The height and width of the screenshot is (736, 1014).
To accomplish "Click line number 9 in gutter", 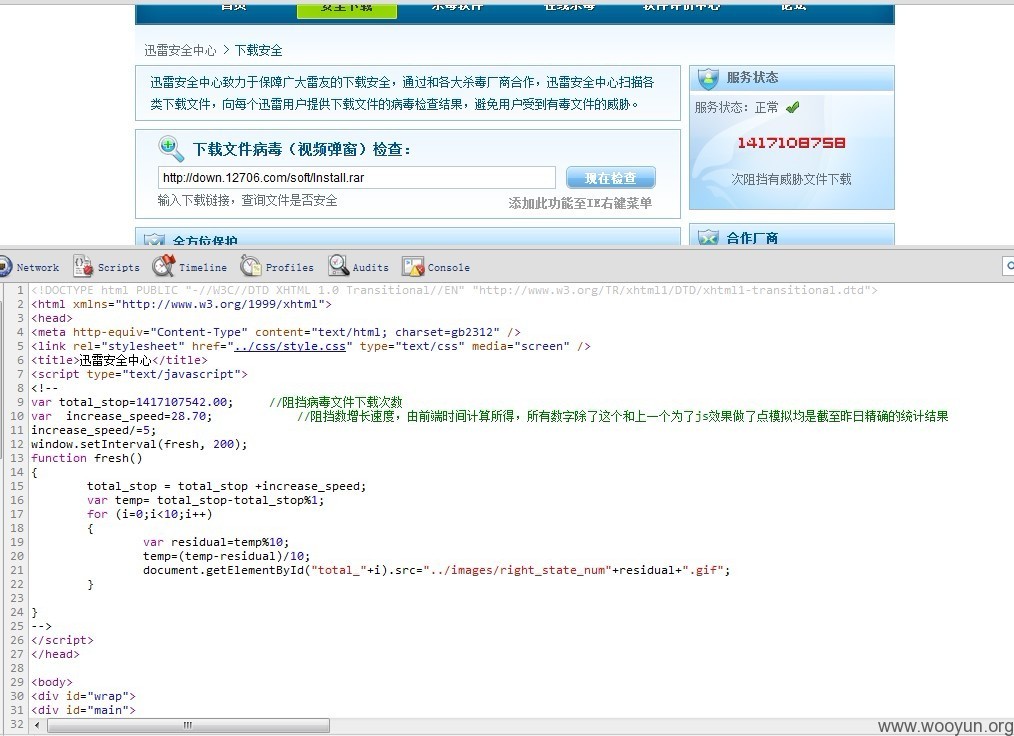I will 20,402.
